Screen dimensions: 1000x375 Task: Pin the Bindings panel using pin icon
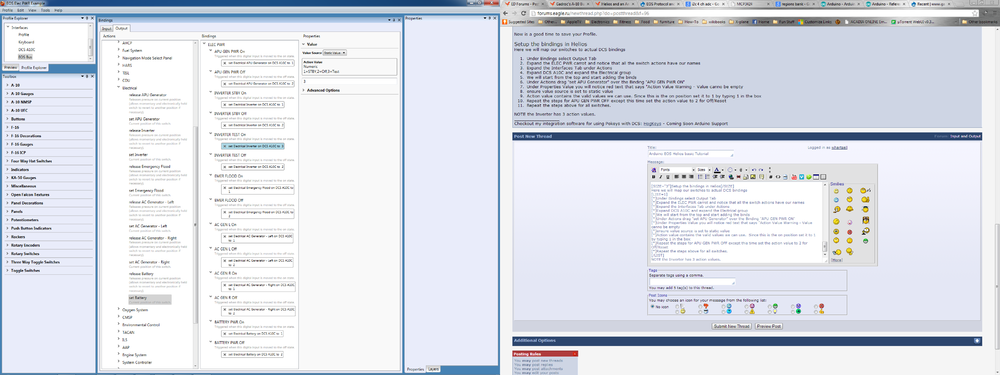pyautogui.click(x=394, y=20)
